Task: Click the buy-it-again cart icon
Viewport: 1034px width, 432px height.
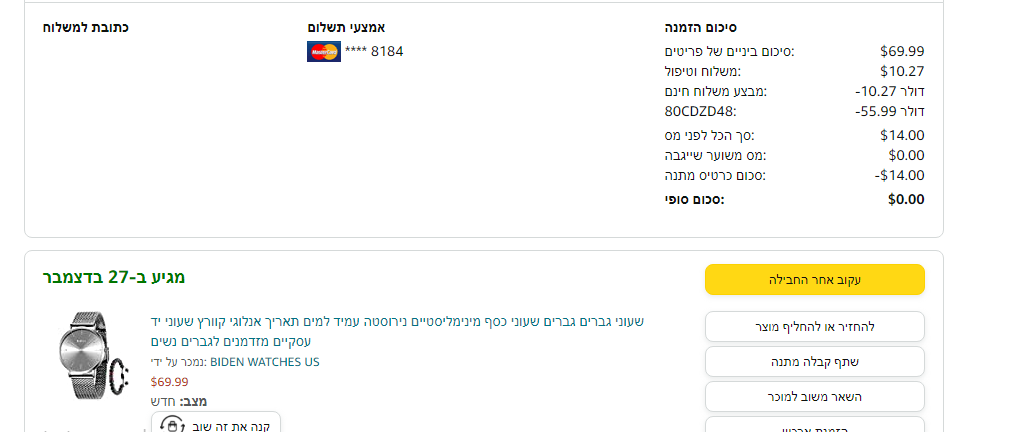Action: click(x=171, y=424)
